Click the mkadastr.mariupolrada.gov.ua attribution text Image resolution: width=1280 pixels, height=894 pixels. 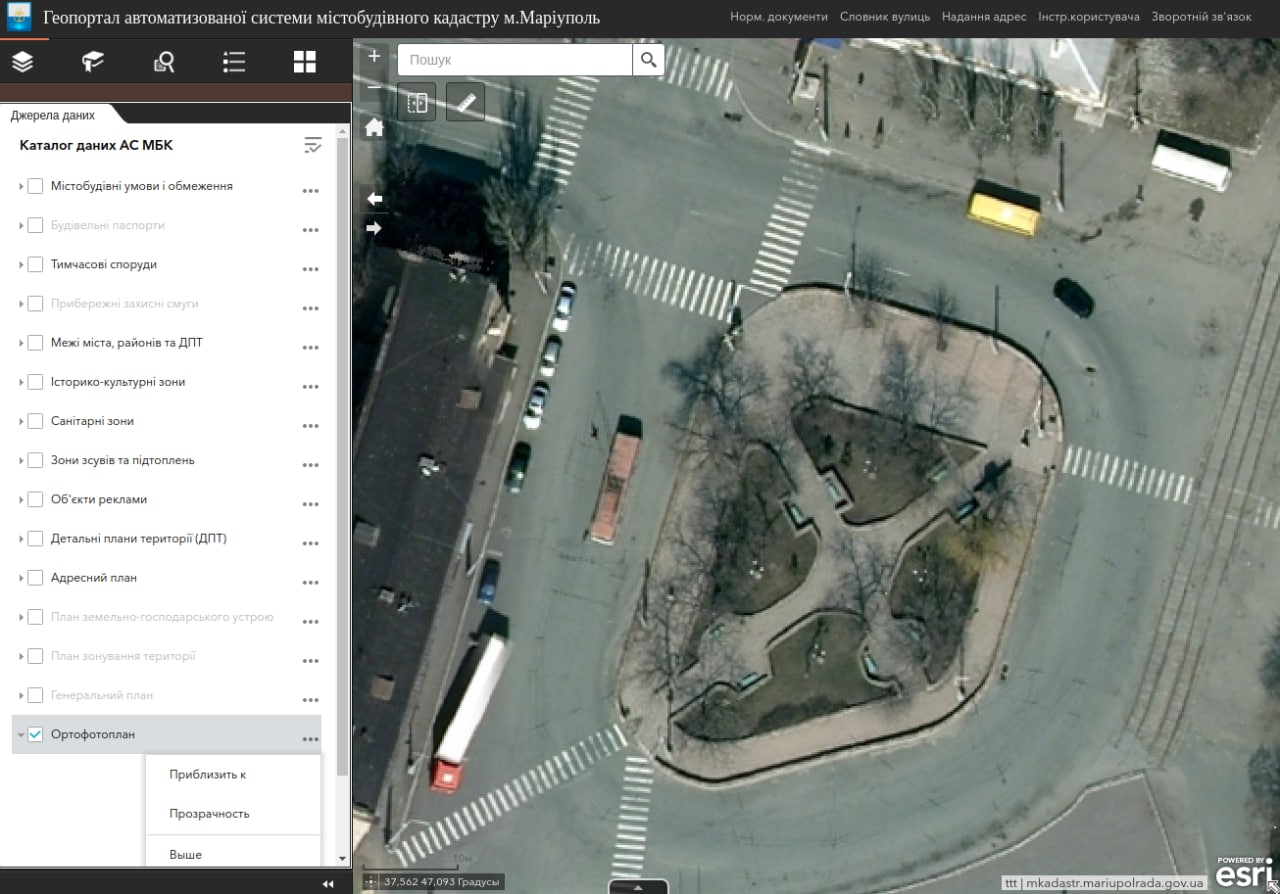[x=1114, y=884]
